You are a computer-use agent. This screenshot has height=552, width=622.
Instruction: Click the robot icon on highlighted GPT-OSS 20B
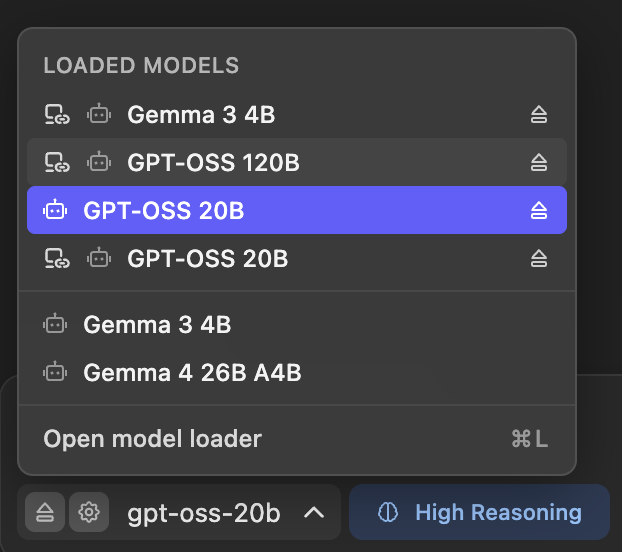(55, 210)
